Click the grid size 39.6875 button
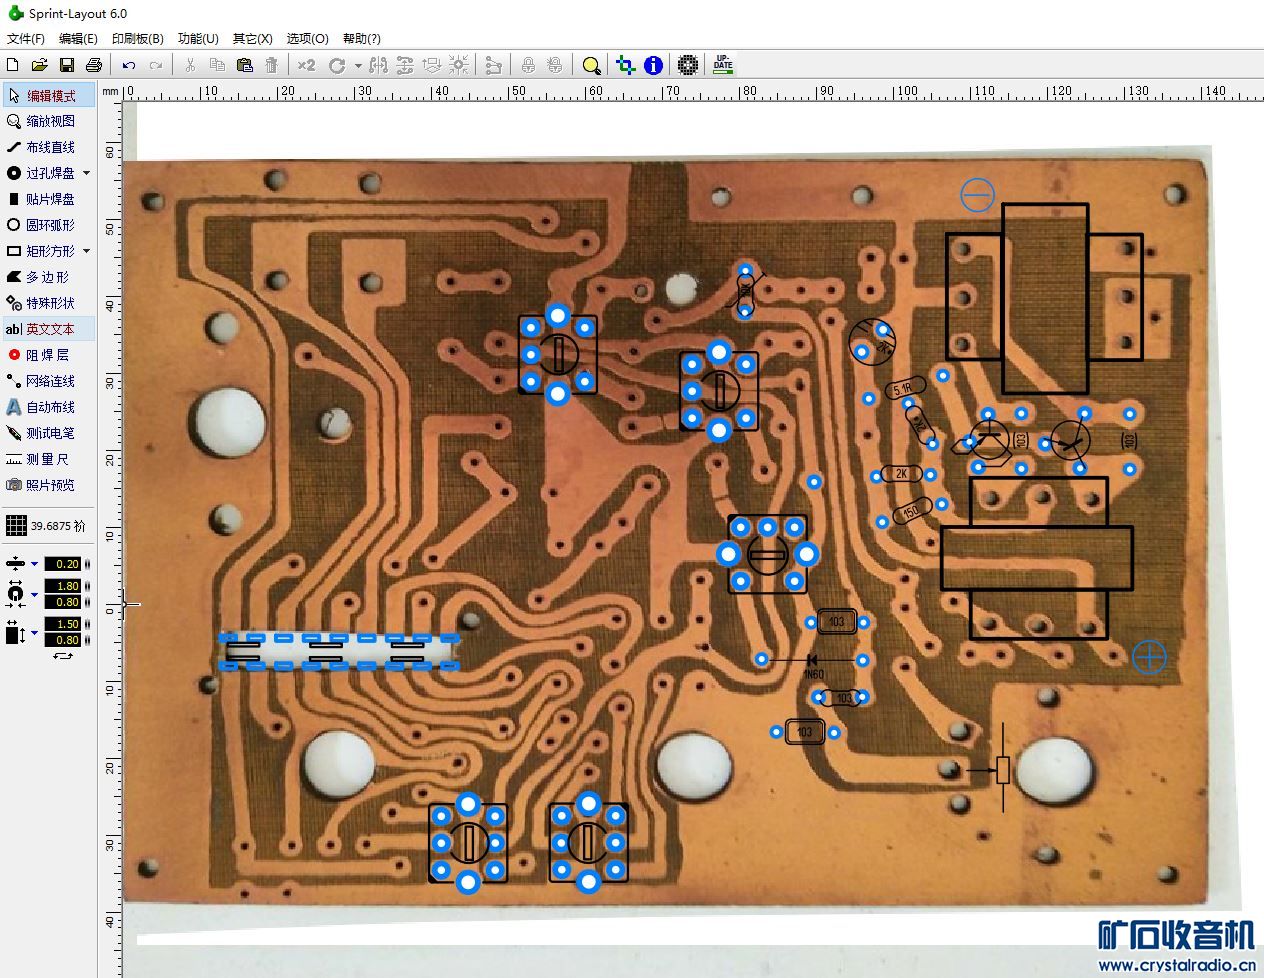Screen dimensions: 1264x978 [46, 526]
